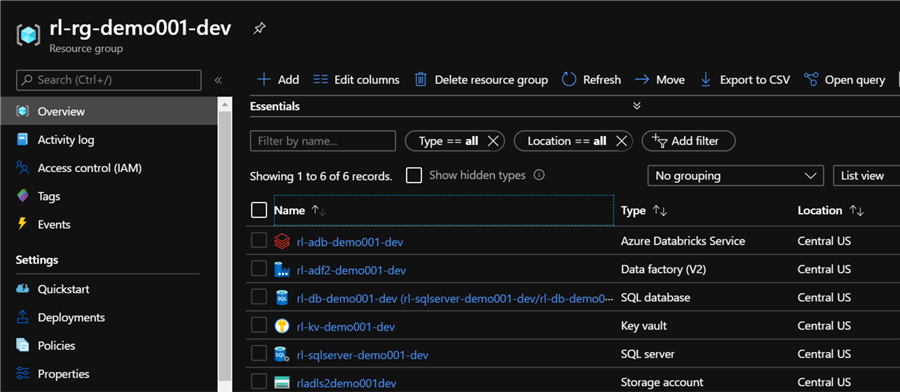This screenshot has height=392, width=900.
Task: Click the sidebar vertical scrollbar
Action: (225, 247)
